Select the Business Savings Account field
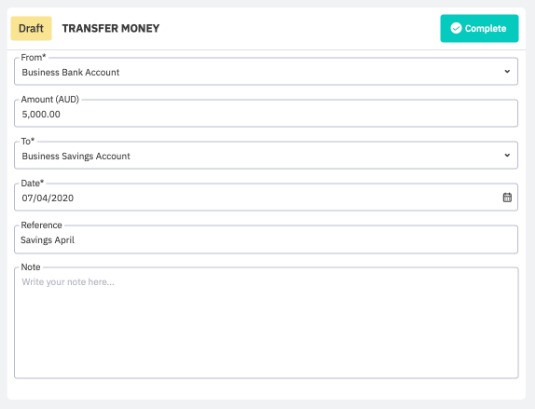The image size is (535, 409). [x=266, y=156]
